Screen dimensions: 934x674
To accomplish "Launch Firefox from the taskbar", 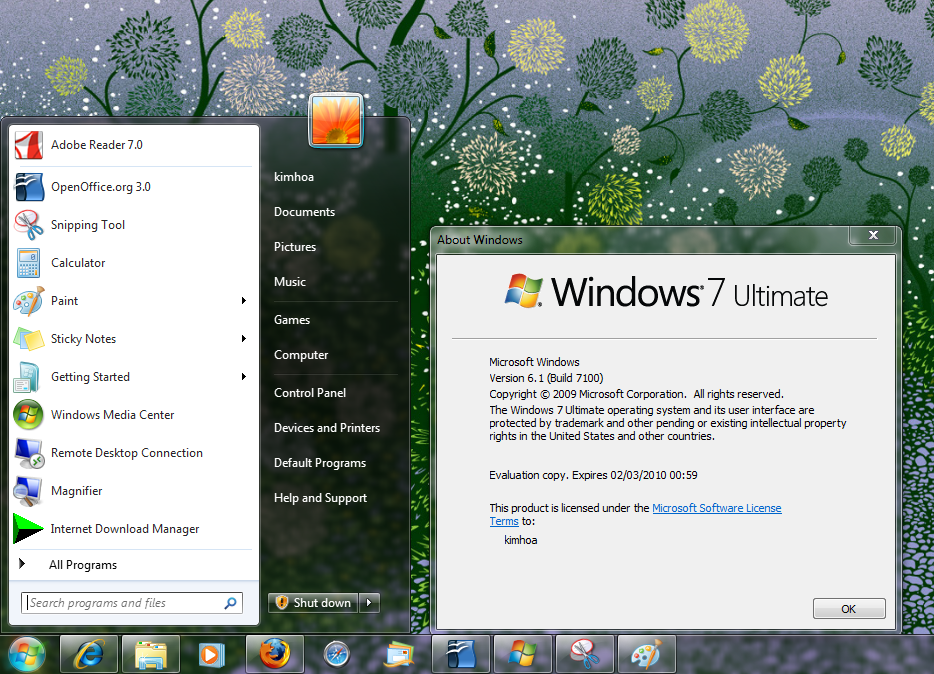I will click(274, 654).
